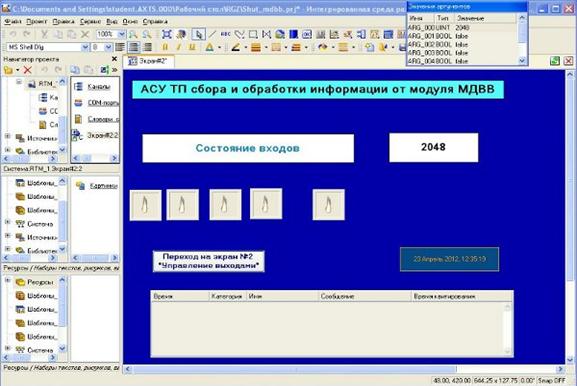The height and width of the screenshot is (386, 577).
Task: Toggle the Snap OFF status bar indicator
Action: click(x=552, y=380)
